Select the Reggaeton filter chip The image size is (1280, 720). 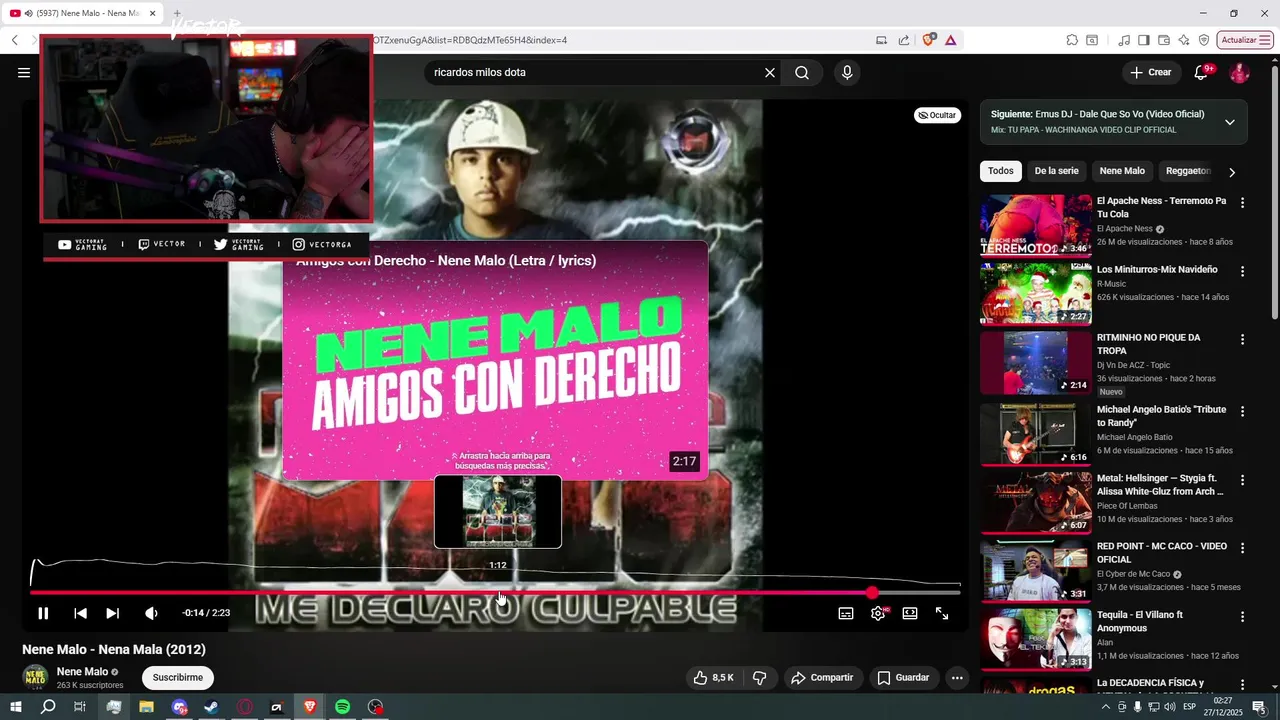(x=1188, y=171)
